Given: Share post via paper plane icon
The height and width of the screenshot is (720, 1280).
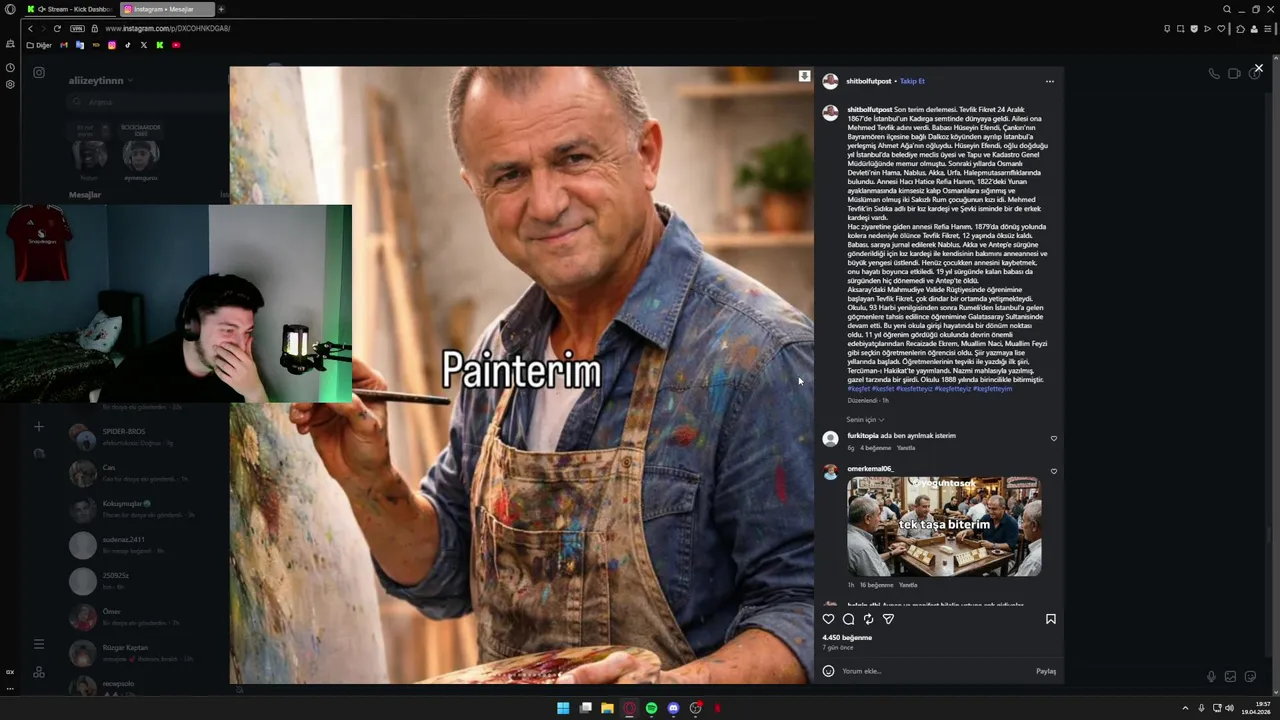Looking at the screenshot, I should (x=888, y=619).
